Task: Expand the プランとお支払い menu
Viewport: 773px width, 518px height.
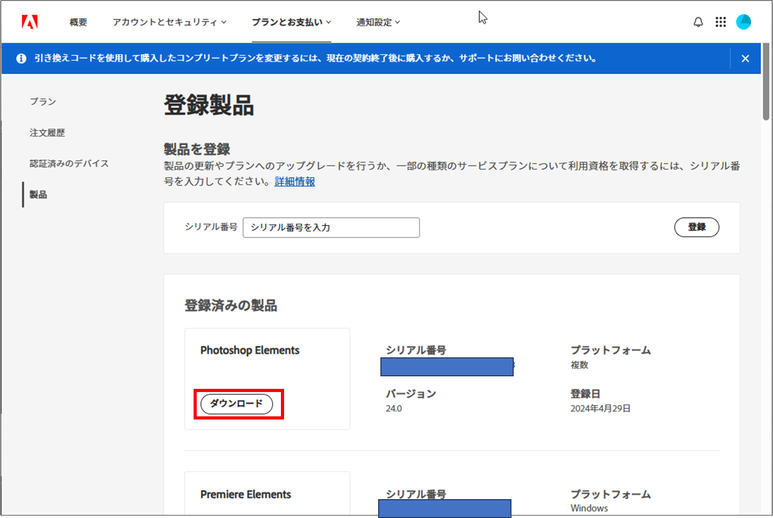Action: (291, 22)
